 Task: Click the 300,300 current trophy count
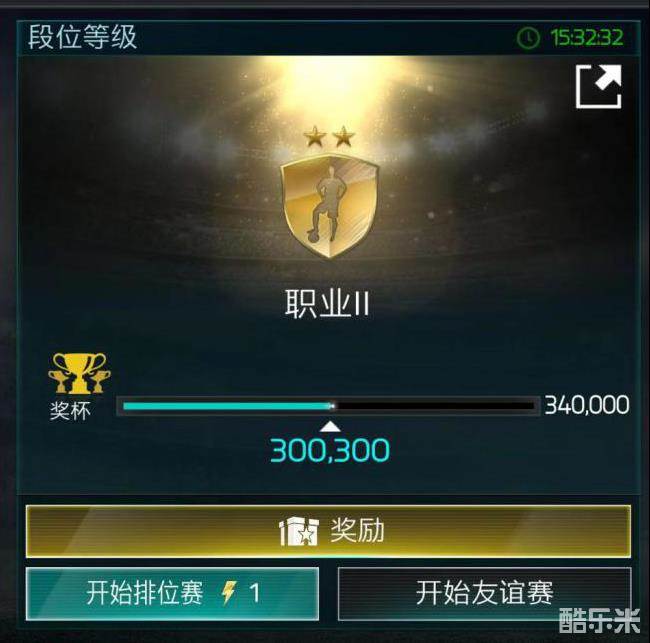330,450
